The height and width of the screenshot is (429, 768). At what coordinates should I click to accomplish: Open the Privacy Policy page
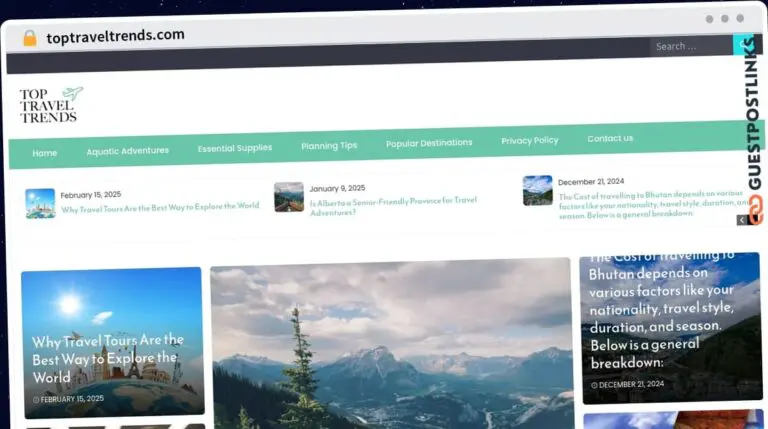point(529,141)
